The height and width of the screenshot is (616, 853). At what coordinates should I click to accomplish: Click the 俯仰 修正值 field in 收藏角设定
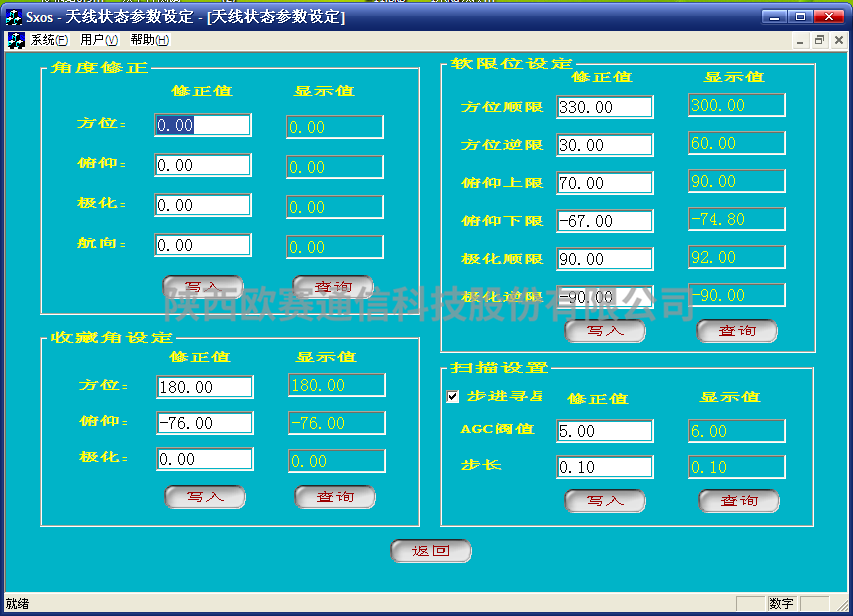point(204,423)
